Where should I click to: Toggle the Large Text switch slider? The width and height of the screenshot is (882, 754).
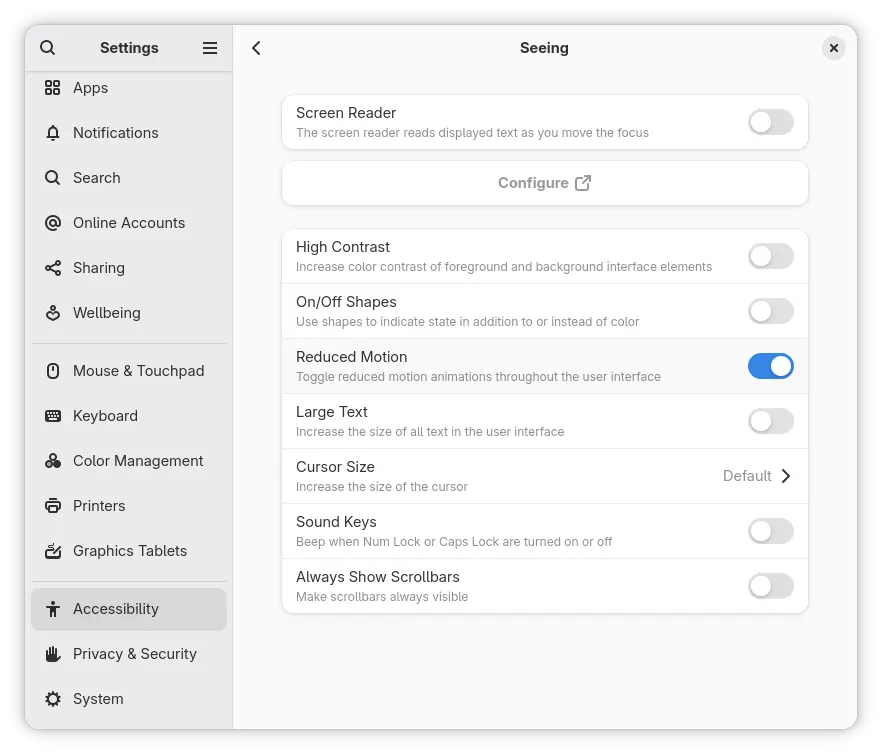[x=770, y=421]
